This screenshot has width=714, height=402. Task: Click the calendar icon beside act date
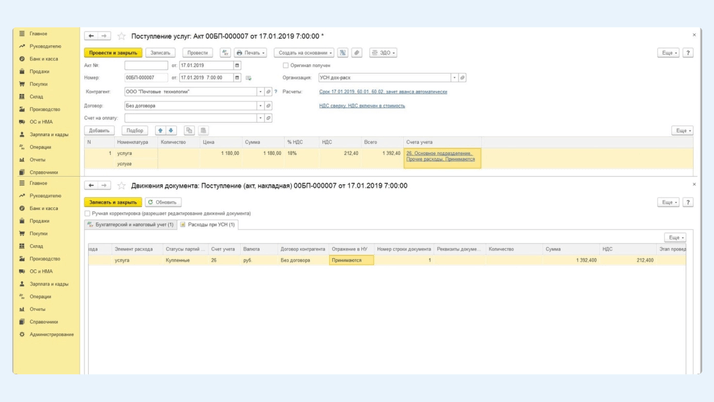237,65
